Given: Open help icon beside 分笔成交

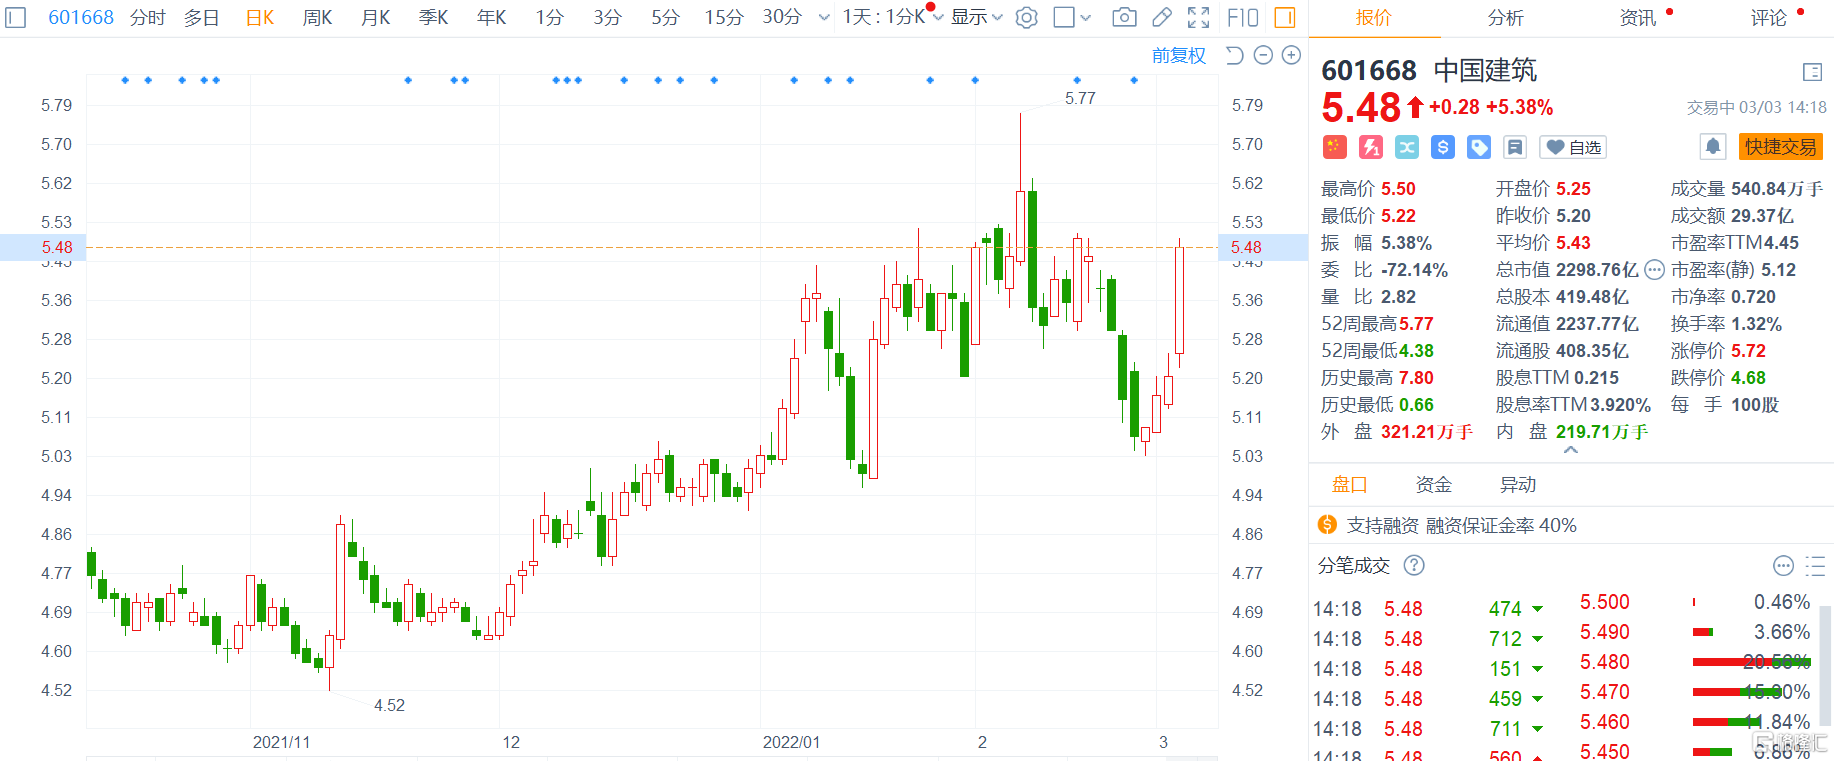Looking at the screenshot, I should click(1414, 566).
